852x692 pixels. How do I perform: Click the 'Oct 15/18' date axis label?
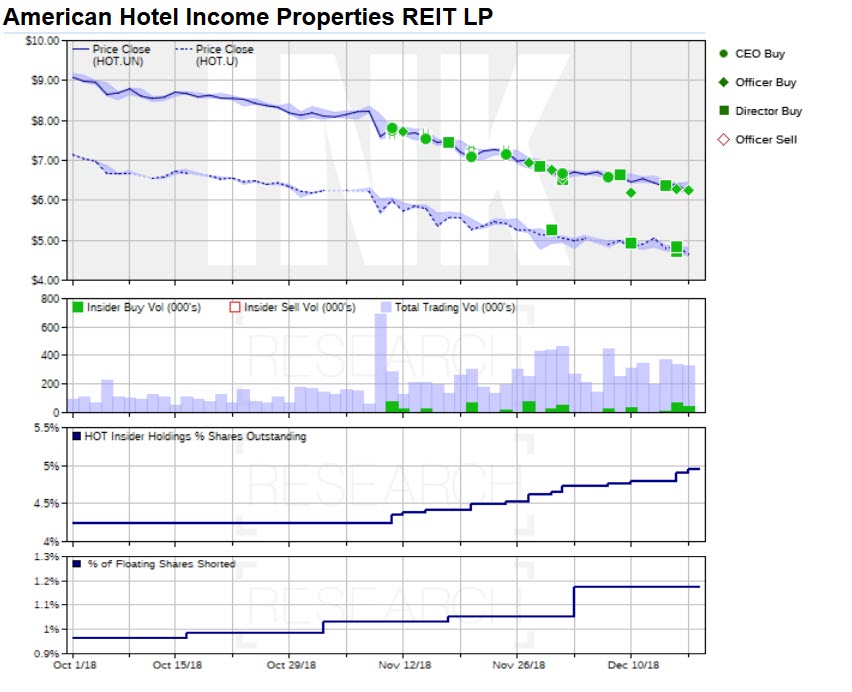point(177,665)
